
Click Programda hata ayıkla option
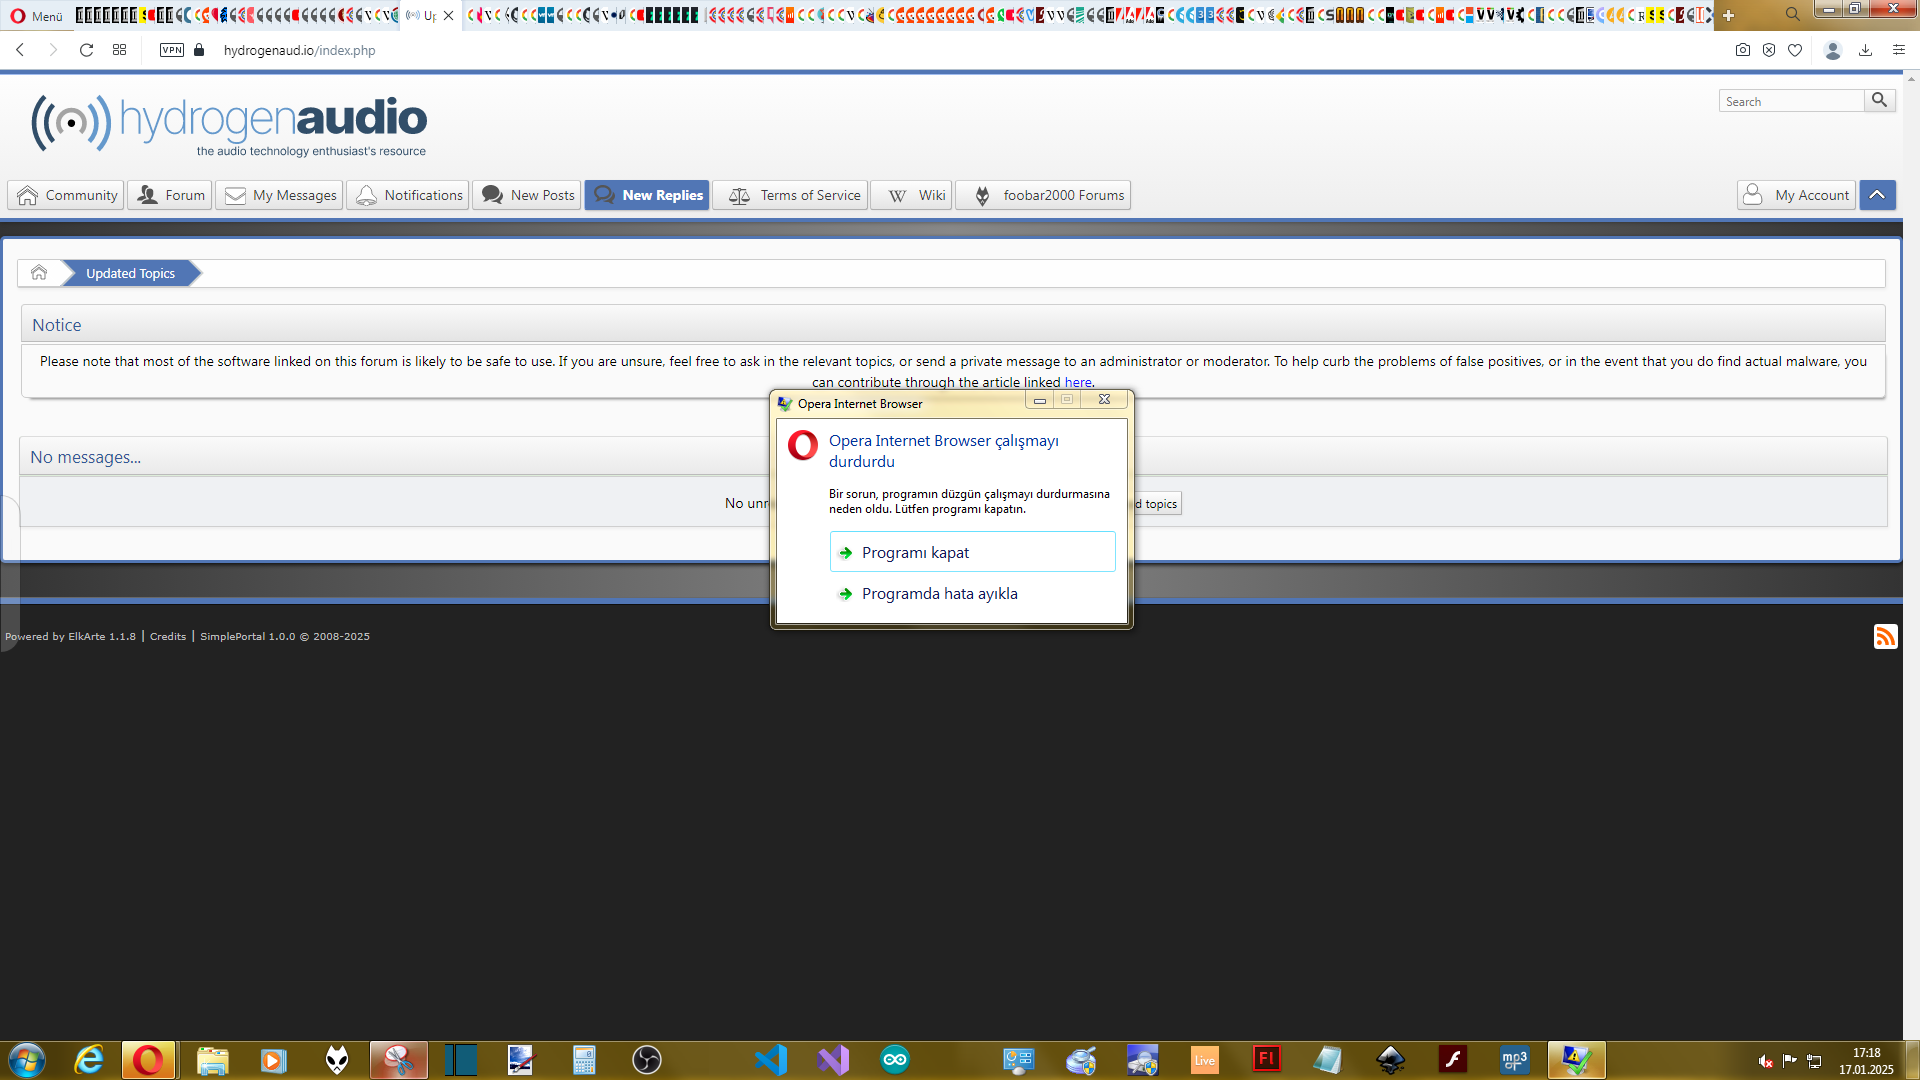point(939,592)
